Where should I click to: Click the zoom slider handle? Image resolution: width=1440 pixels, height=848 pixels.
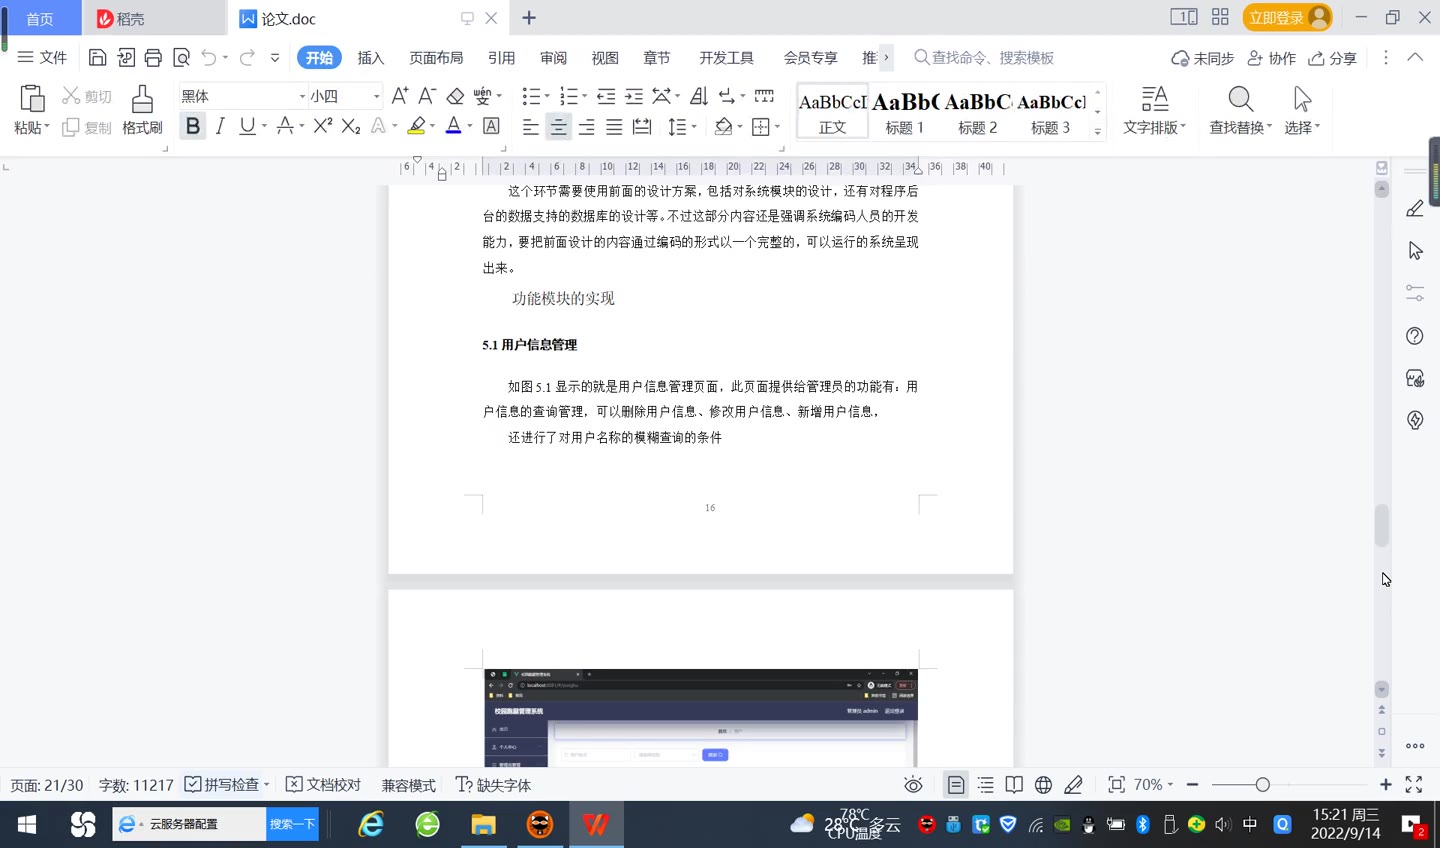[x=1262, y=785]
